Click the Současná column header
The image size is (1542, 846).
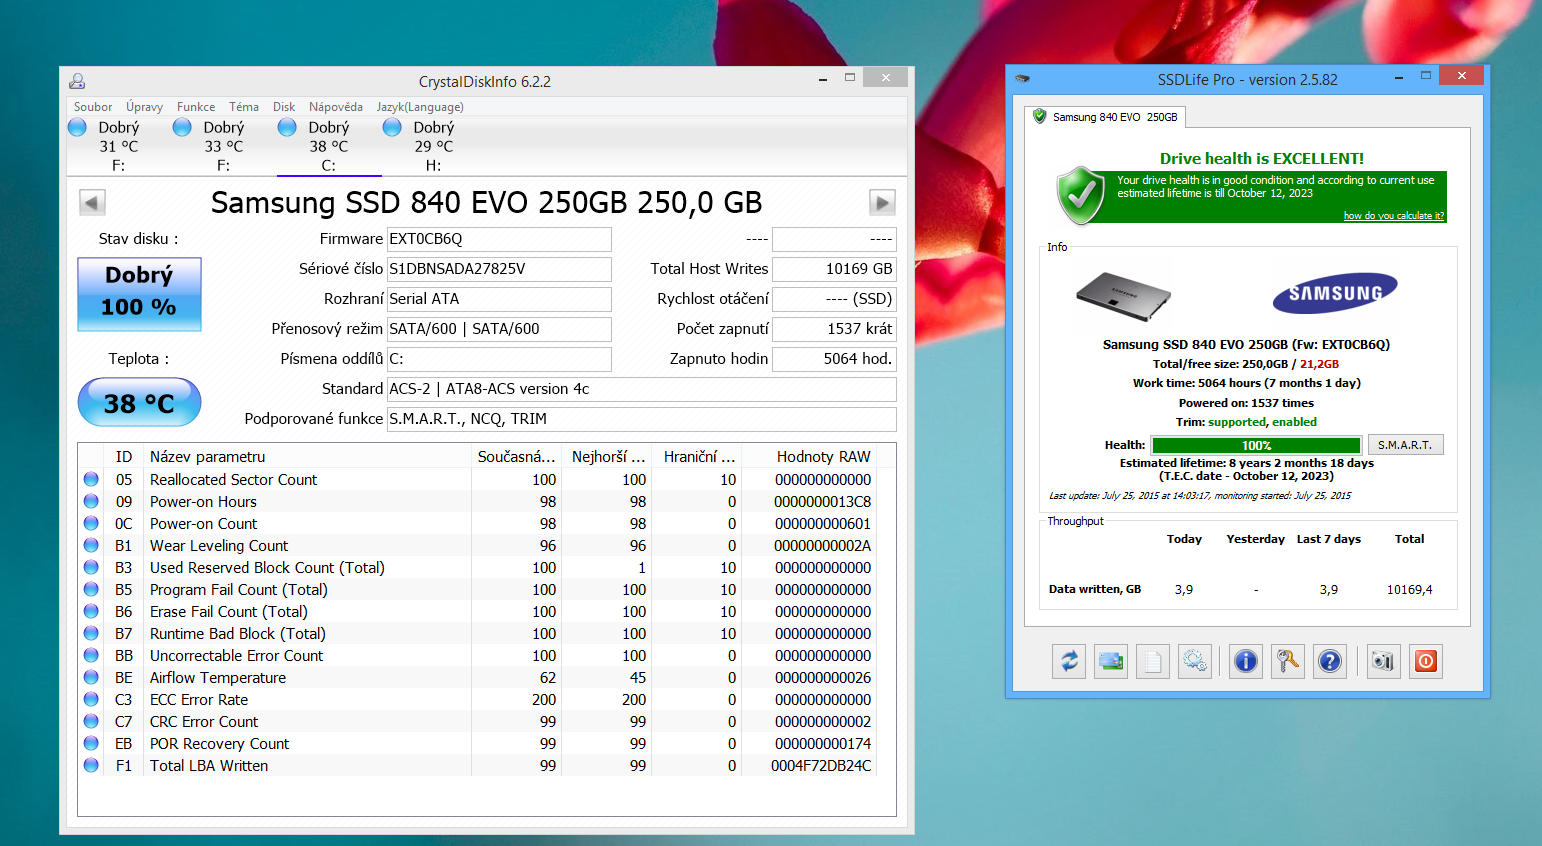(516, 456)
